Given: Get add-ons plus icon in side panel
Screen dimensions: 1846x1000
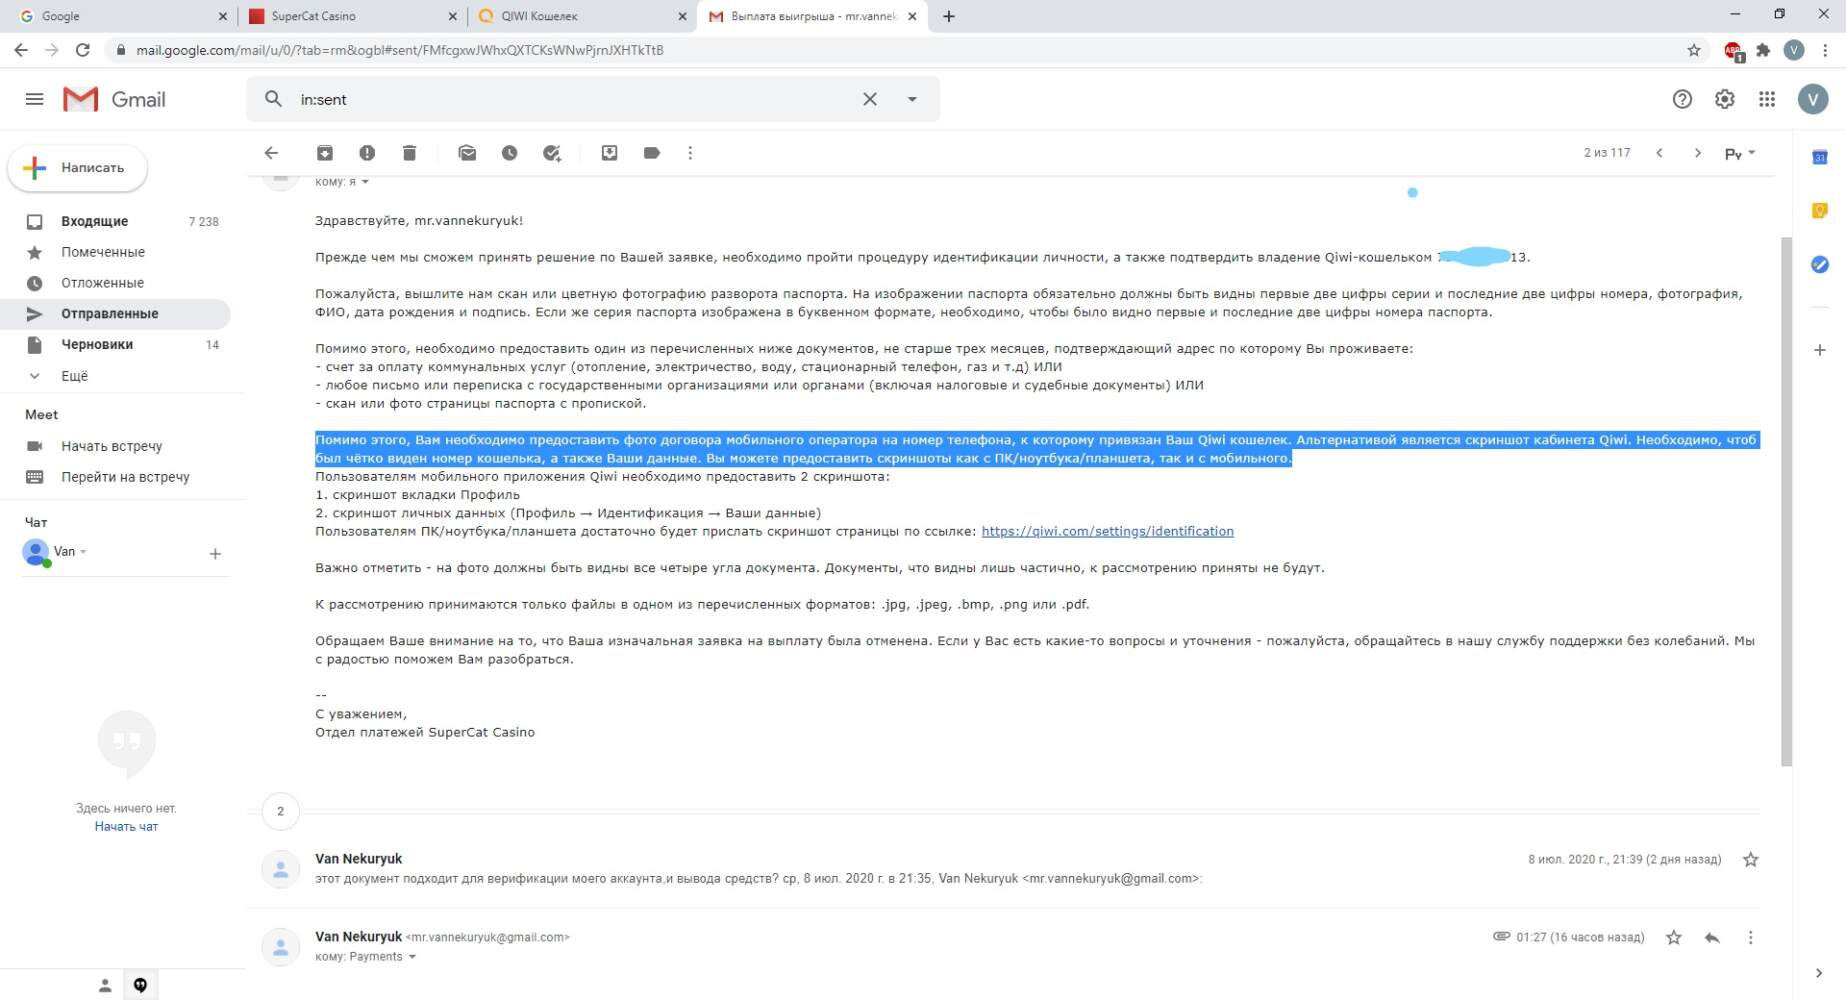Looking at the screenshot, I should (1820, 350).
